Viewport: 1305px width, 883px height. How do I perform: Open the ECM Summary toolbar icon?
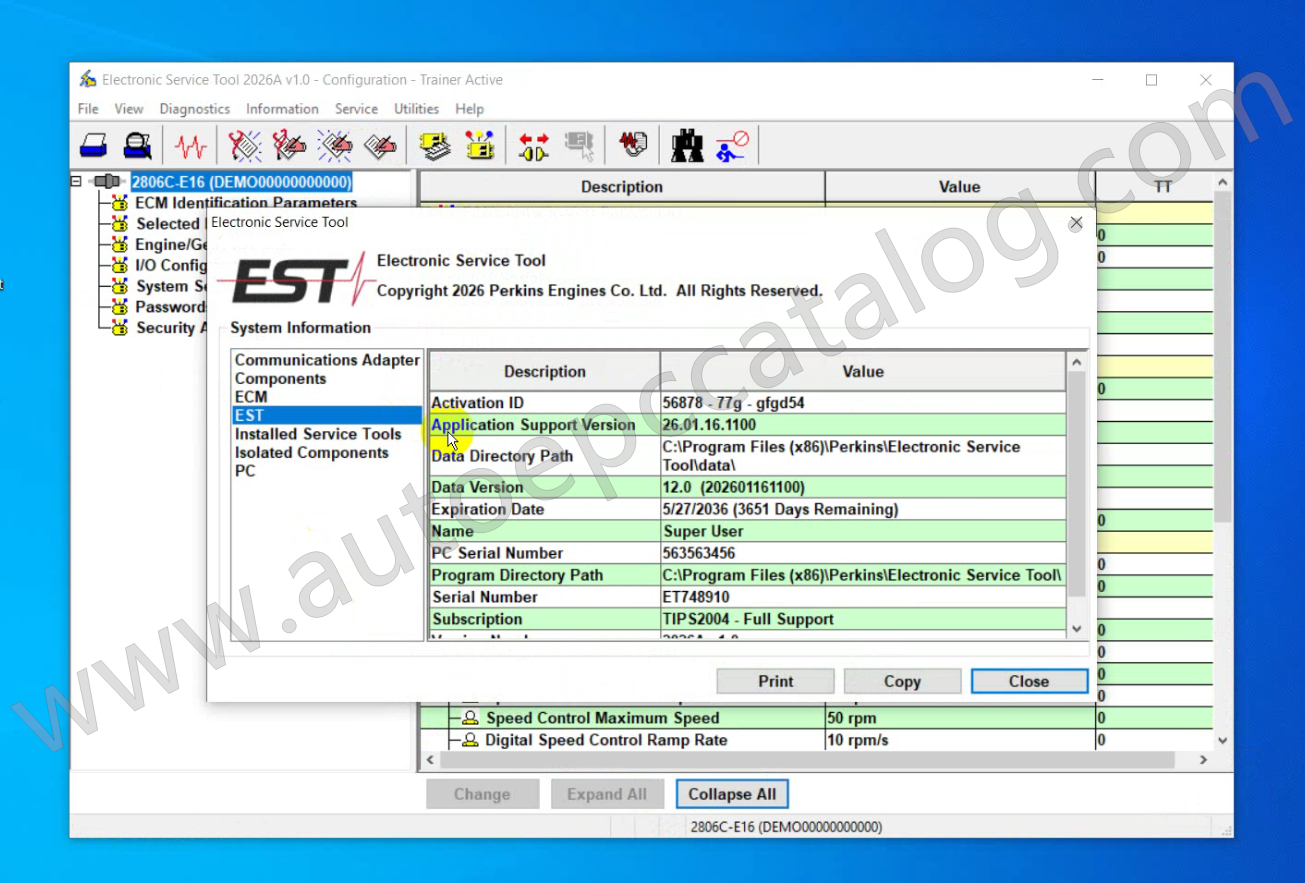pyautogui.click(x=435, y=146)
